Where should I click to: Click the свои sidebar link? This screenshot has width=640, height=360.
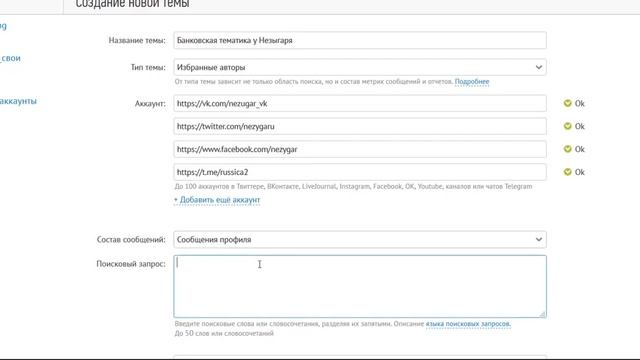coord(10,58)
